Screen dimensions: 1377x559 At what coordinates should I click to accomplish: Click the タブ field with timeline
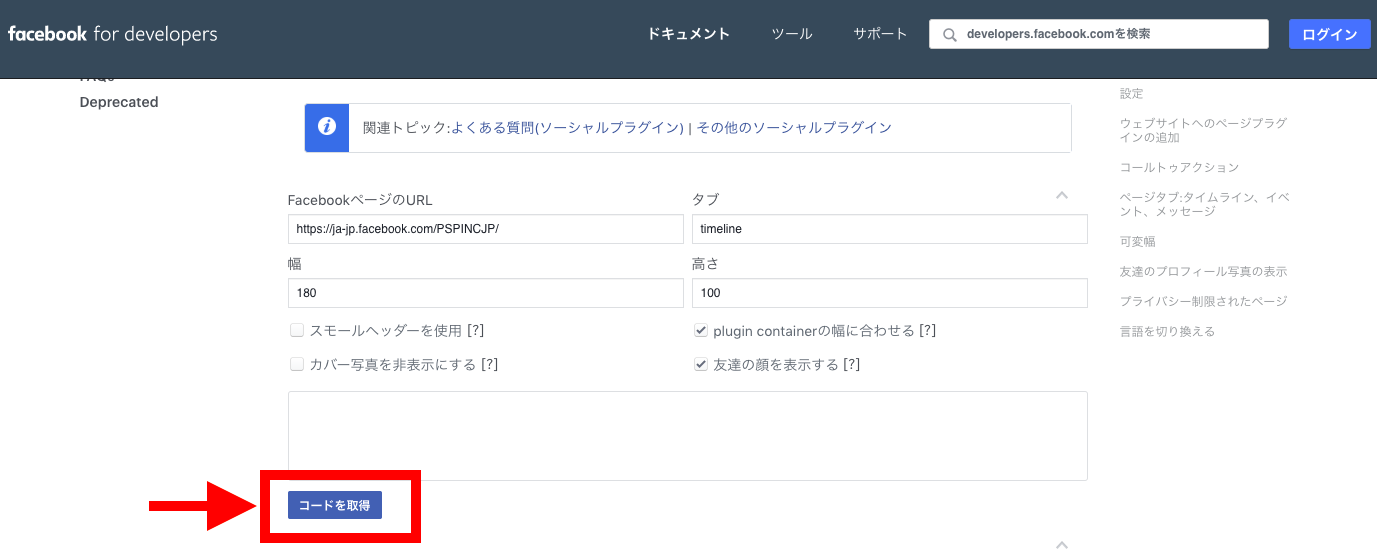coord(889,229)
